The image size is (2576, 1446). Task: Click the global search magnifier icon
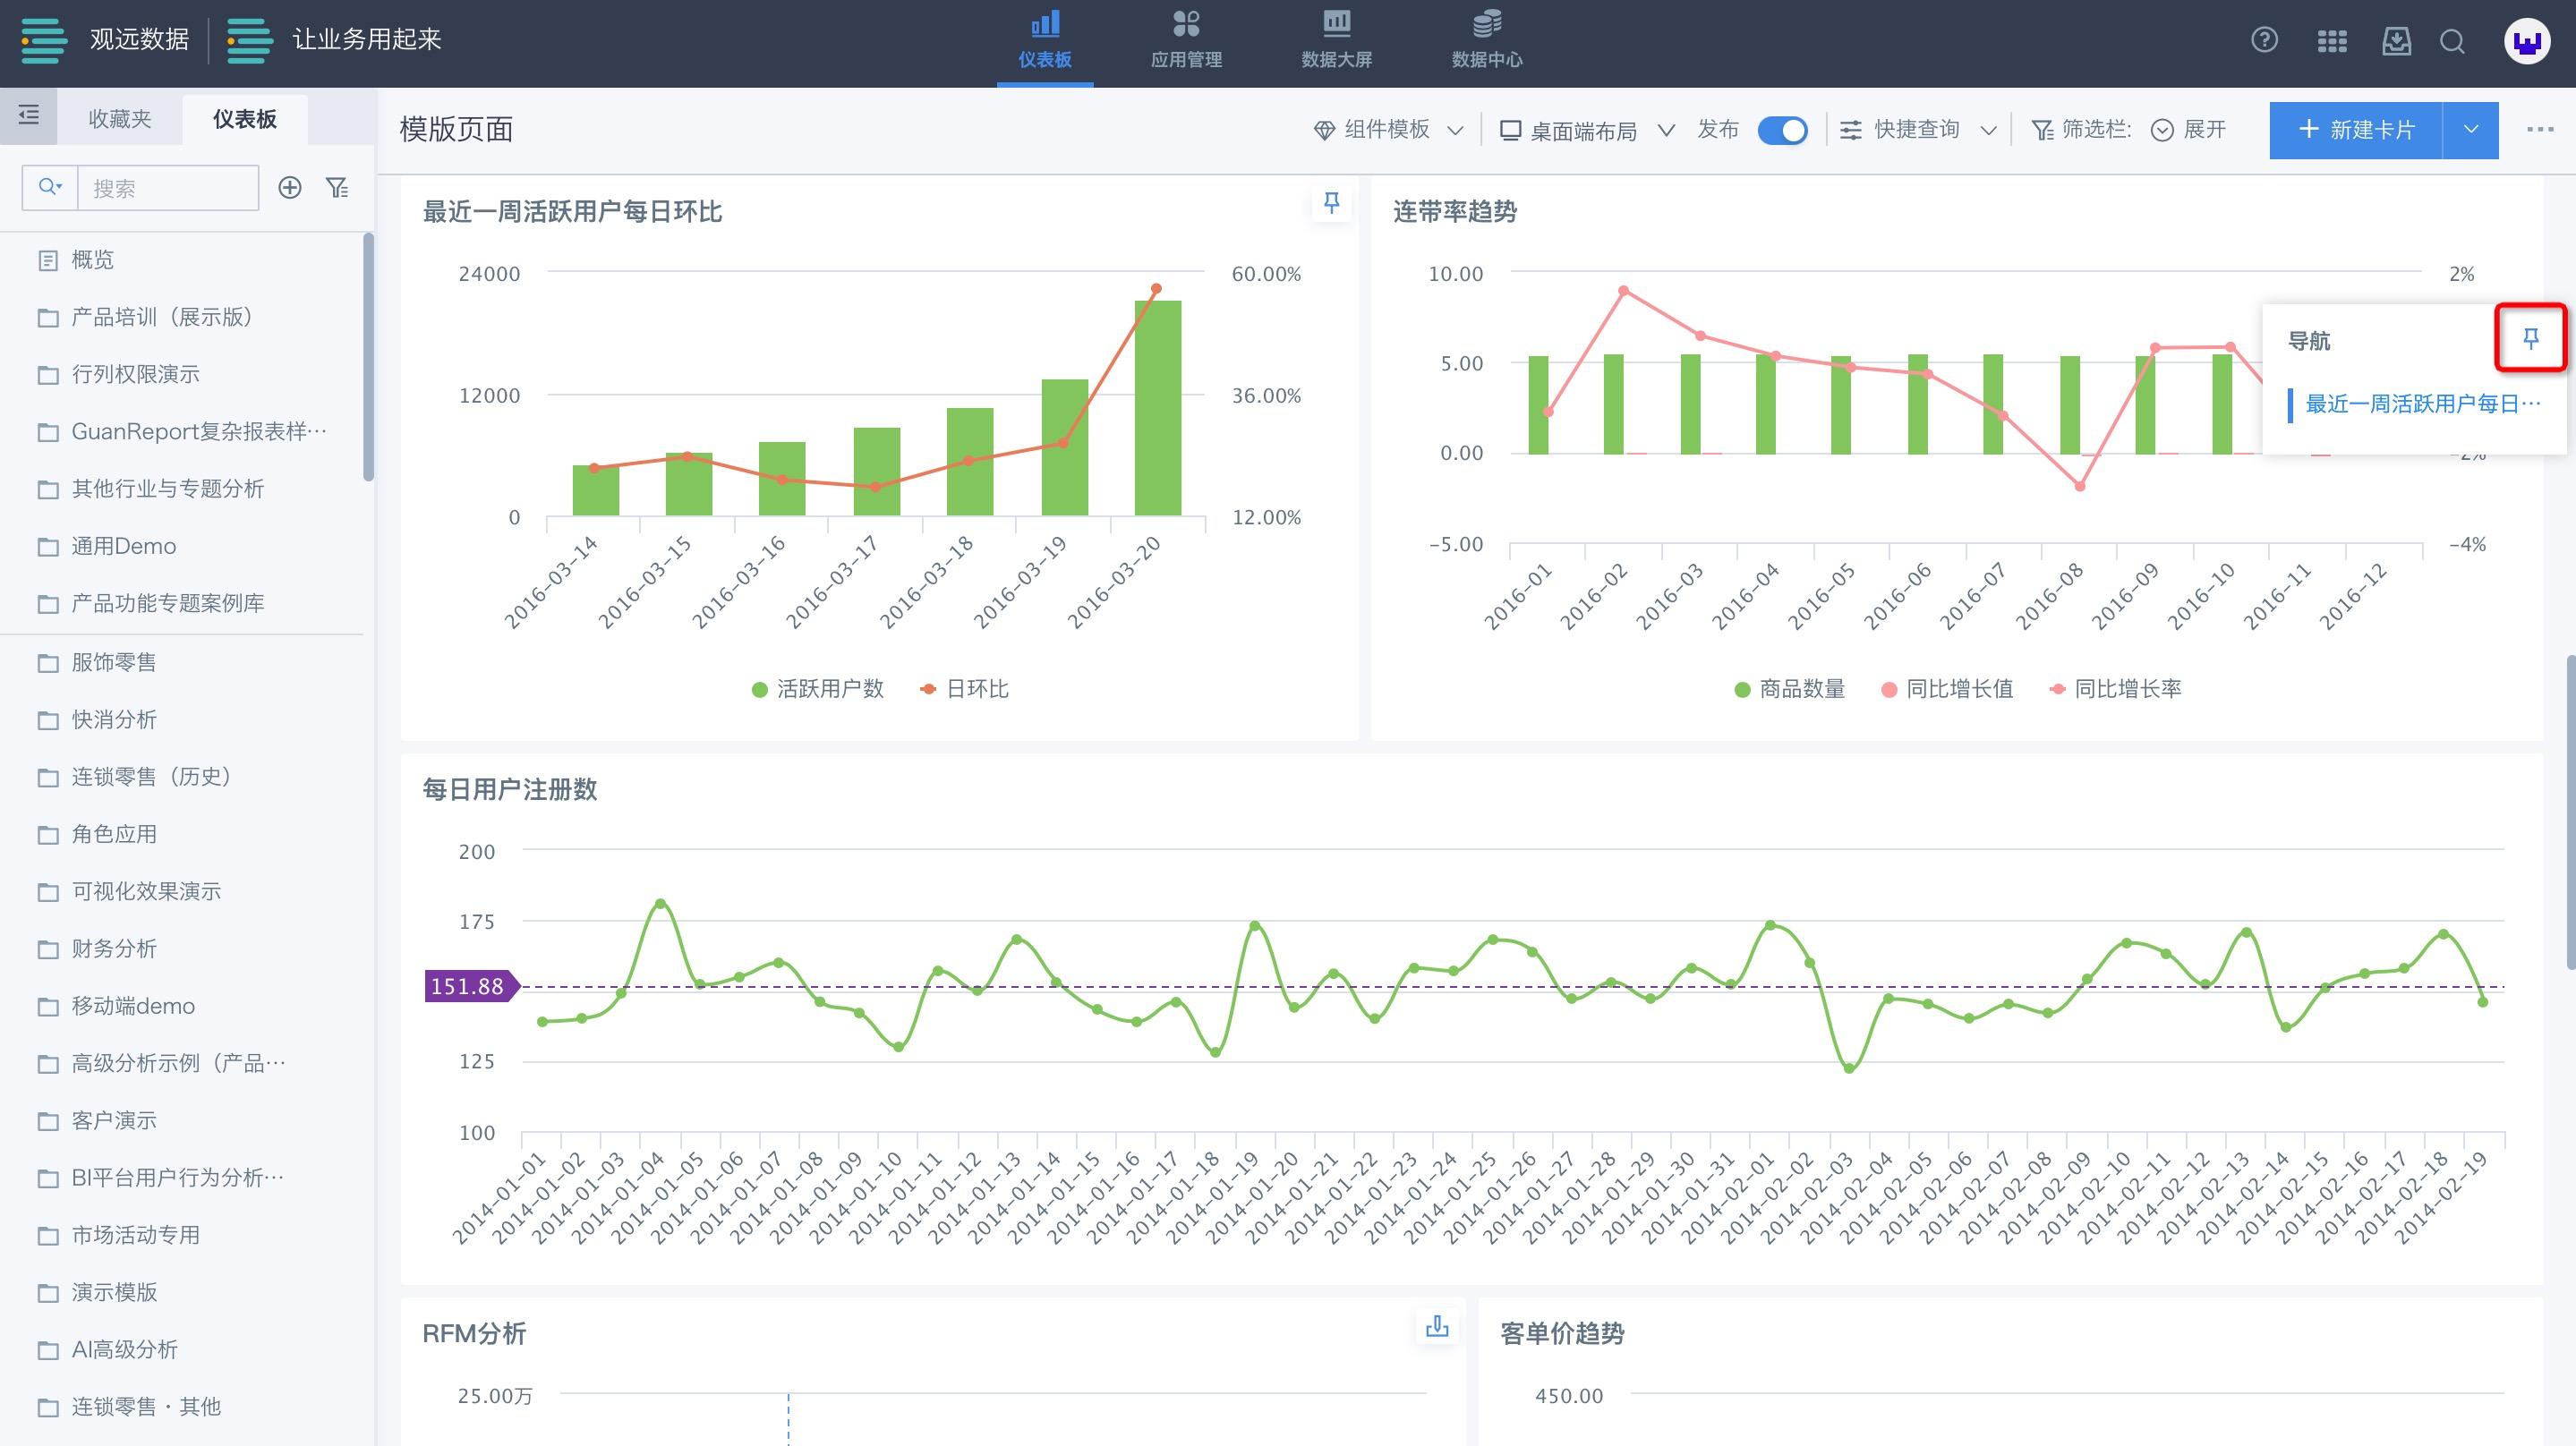pyautogui.click(x=2452, y=41)
